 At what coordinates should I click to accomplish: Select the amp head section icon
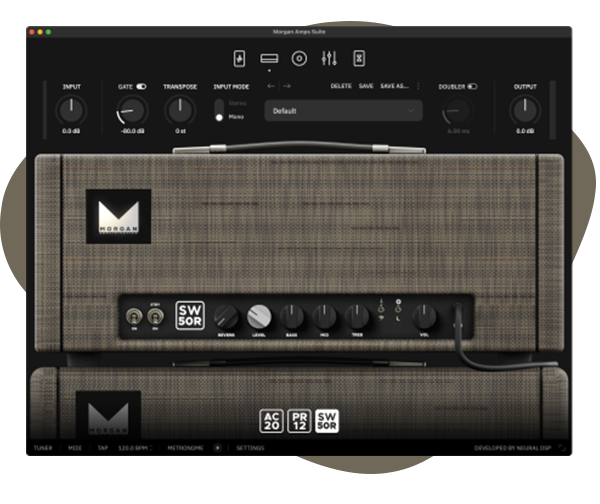[269, 58]
